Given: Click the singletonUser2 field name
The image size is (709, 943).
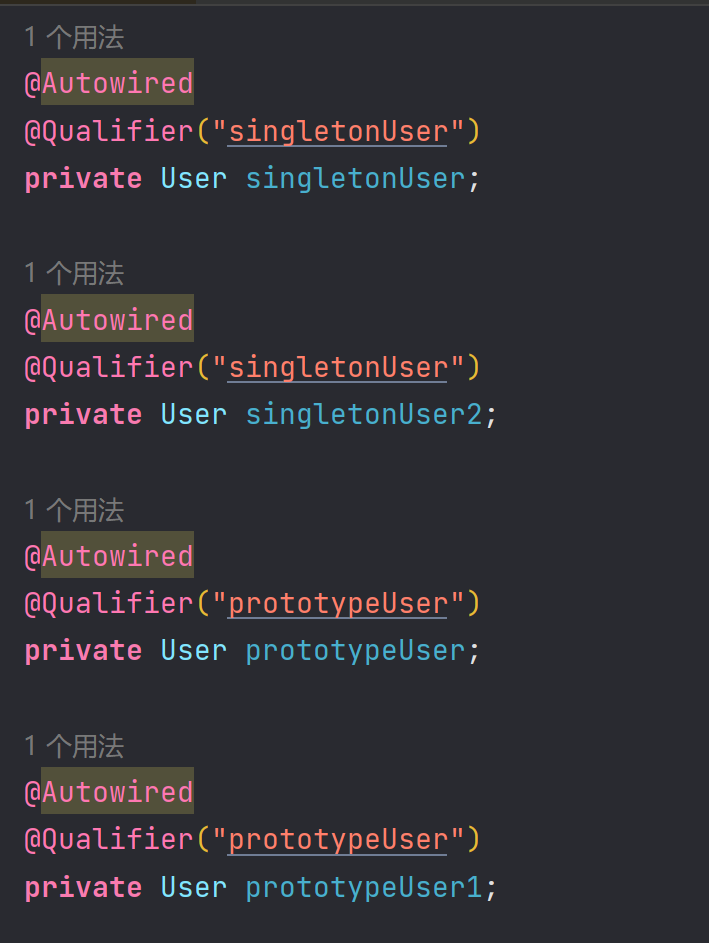Looking at the screenshot, I should [364, 414].
